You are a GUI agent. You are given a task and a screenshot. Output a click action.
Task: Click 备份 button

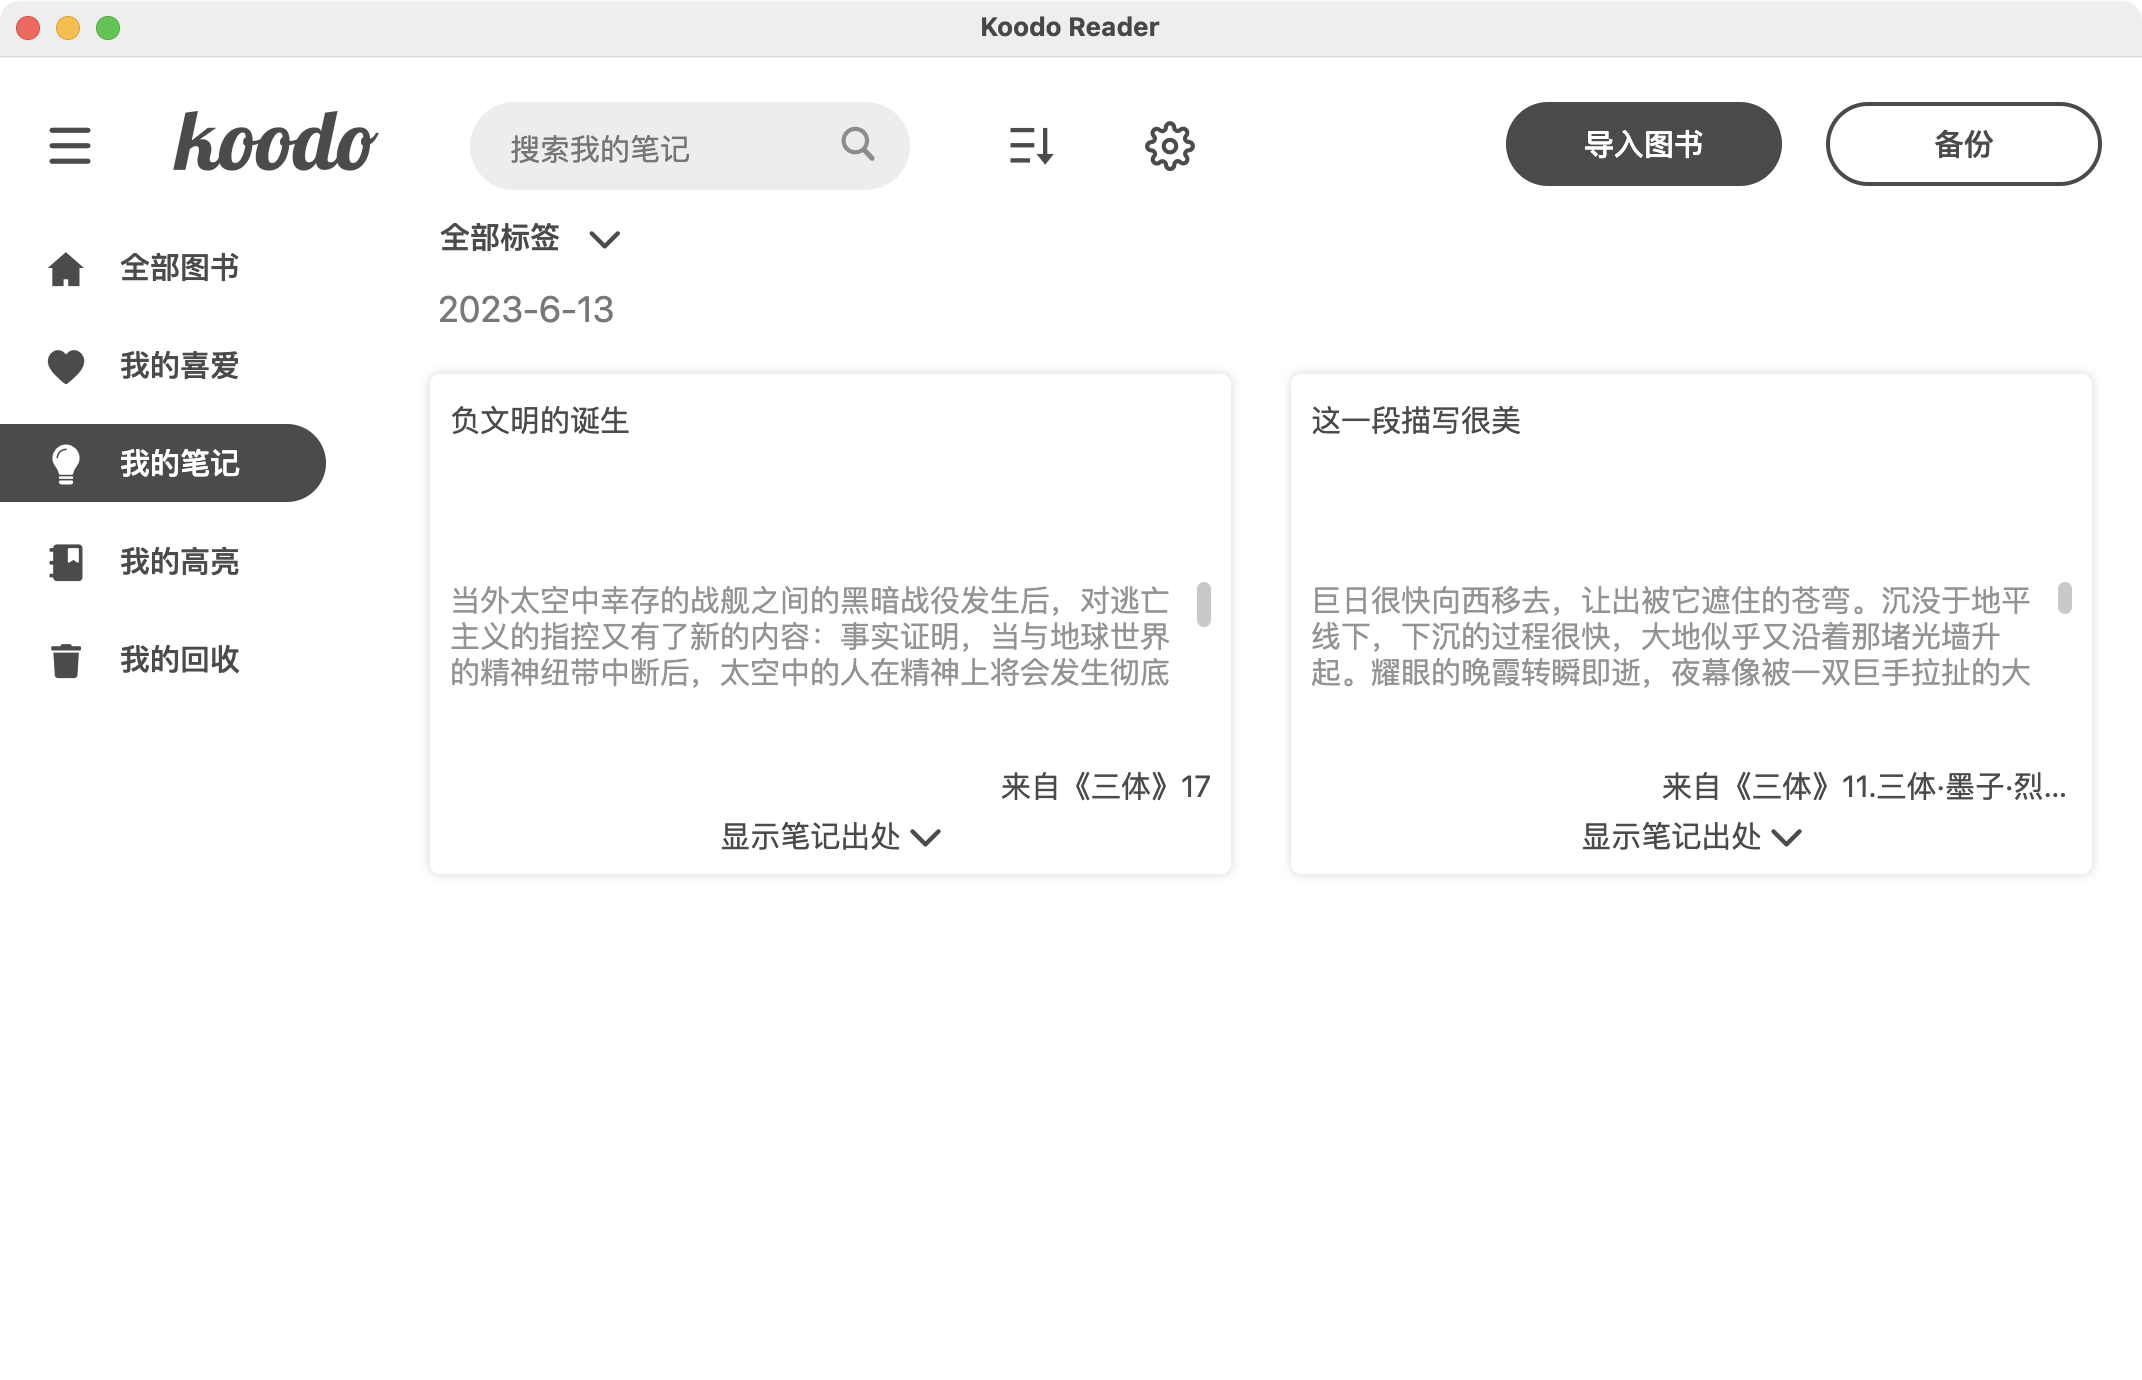[1963, 144]
